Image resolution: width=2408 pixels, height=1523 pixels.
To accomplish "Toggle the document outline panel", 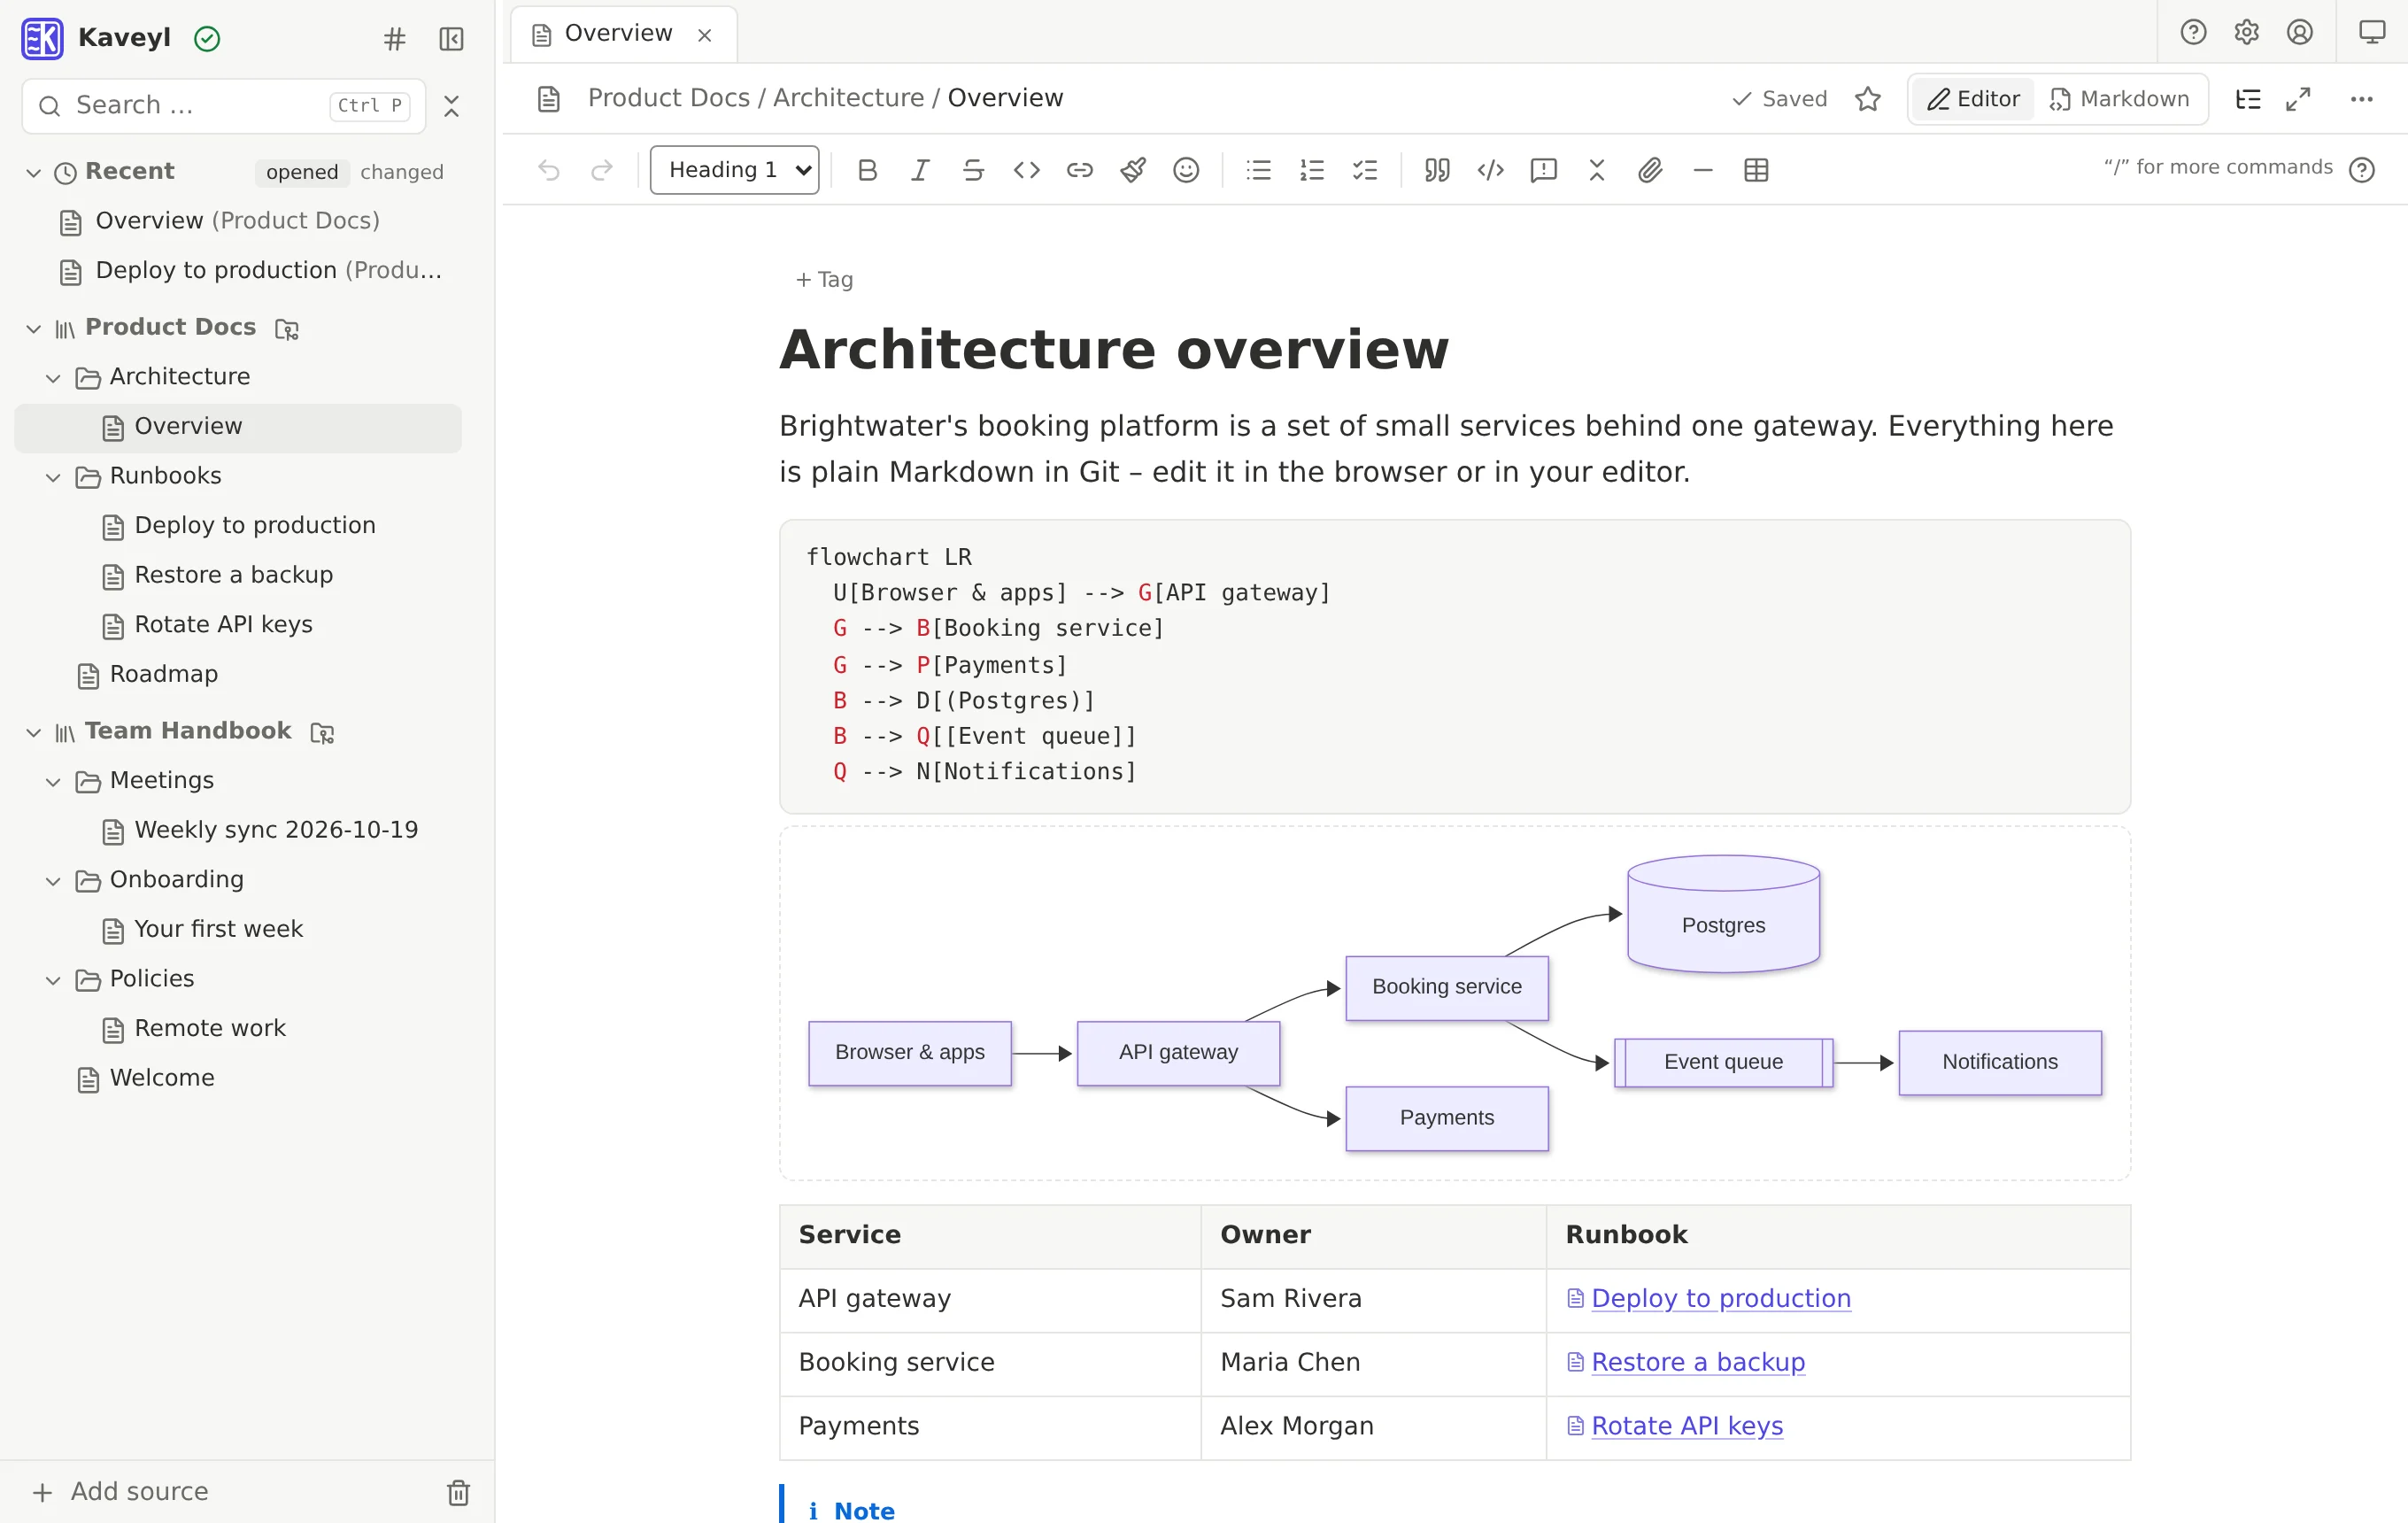I will 2248,99.
